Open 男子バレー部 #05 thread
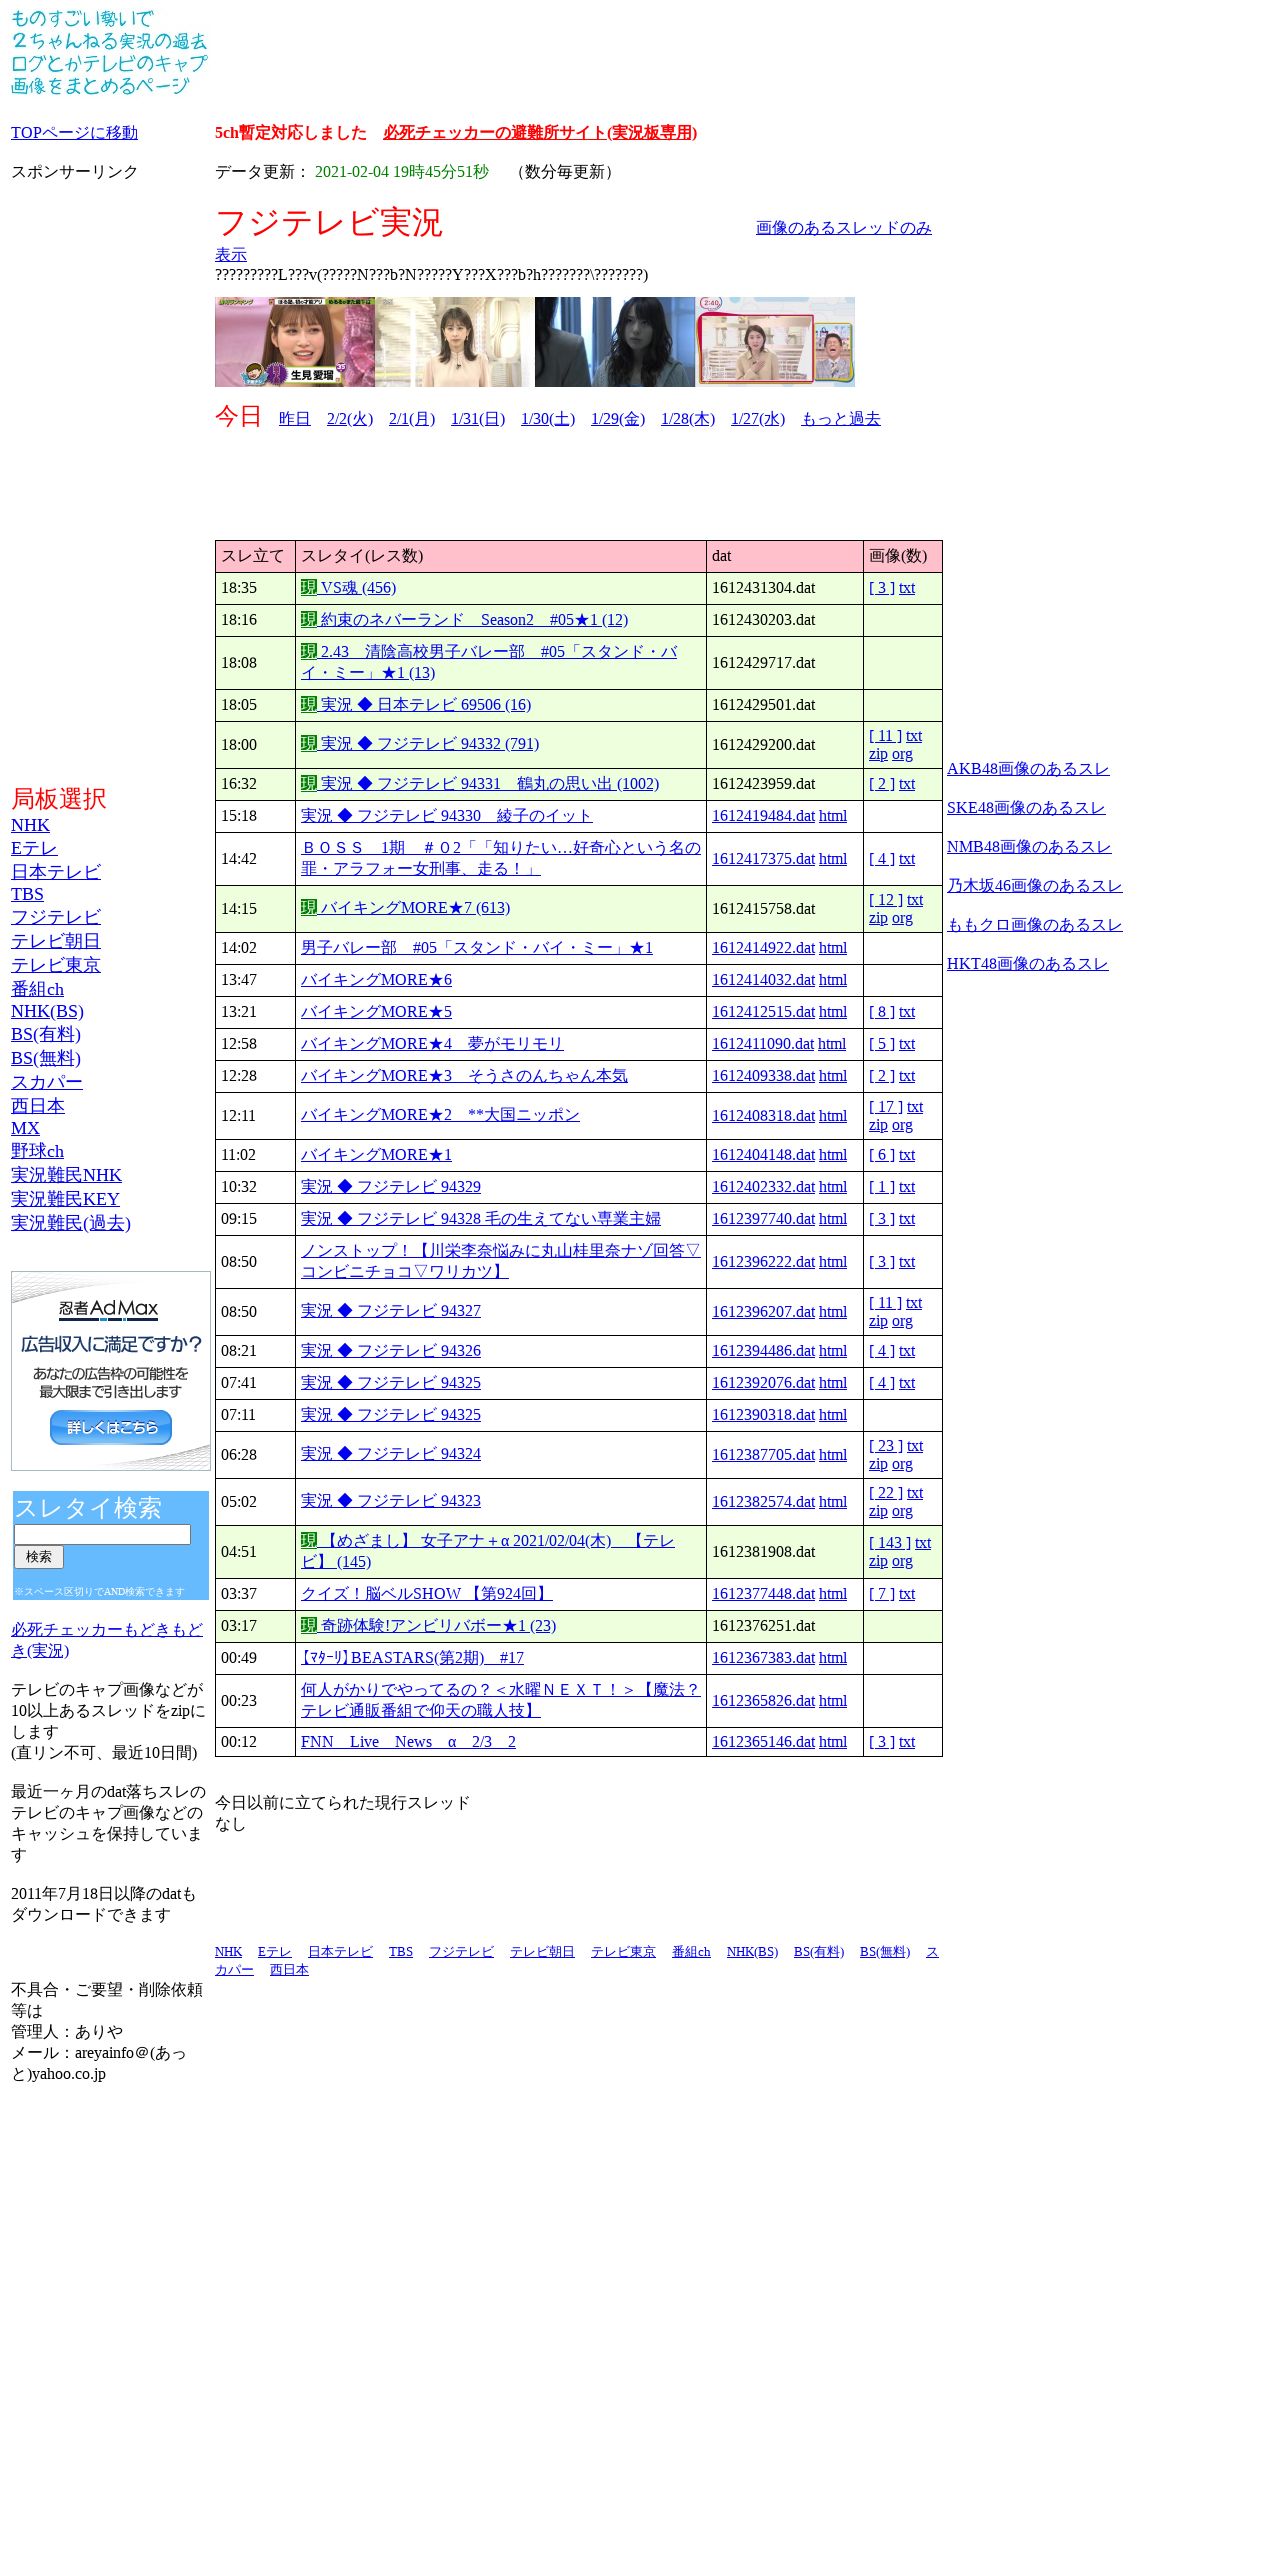Viewport: 1284px width, 2568px height. coord(477,948)
